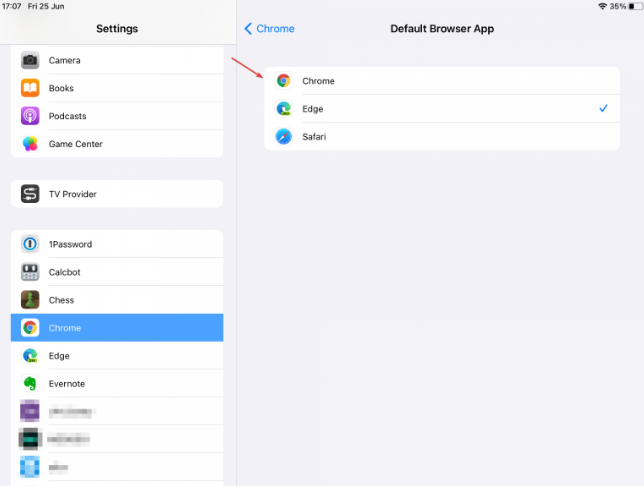Select the Camera row text
Image resolution: width=644 pixels, height=486 pixels.
[64, 60]
